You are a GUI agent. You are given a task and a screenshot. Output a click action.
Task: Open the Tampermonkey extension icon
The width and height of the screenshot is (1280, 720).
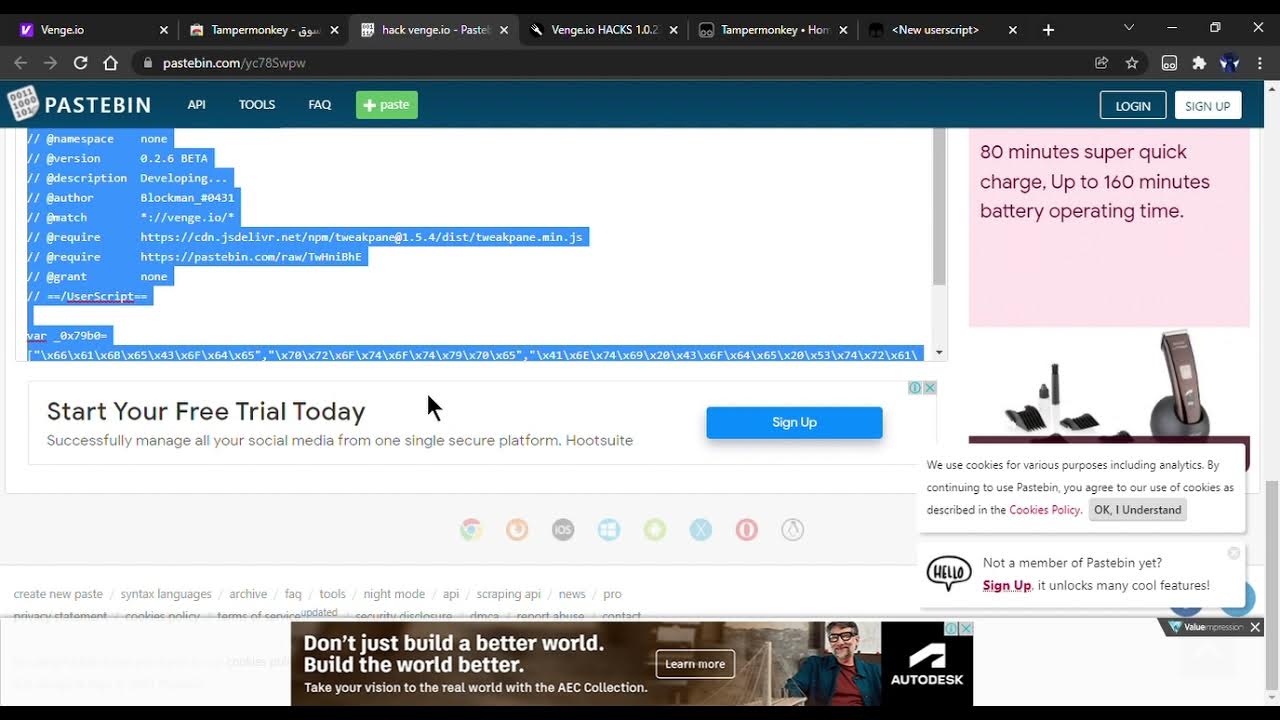[x=1169, y=63]
